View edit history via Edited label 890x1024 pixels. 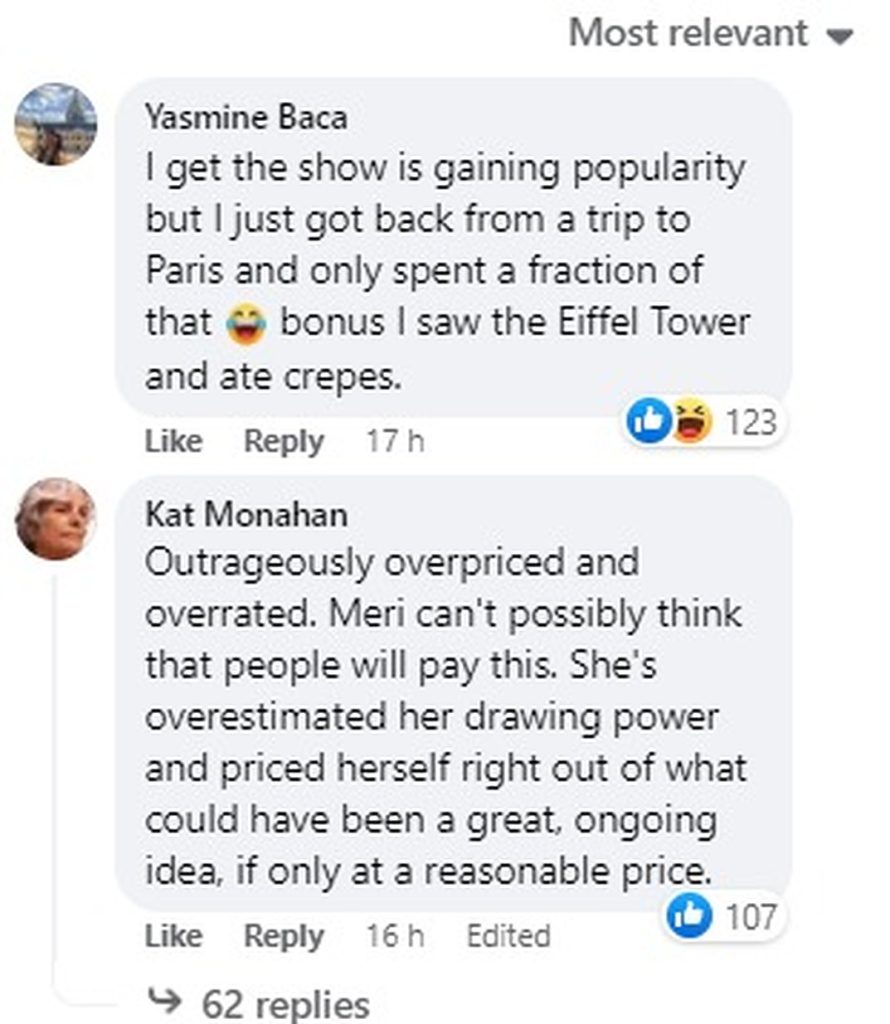coord(508,936)
